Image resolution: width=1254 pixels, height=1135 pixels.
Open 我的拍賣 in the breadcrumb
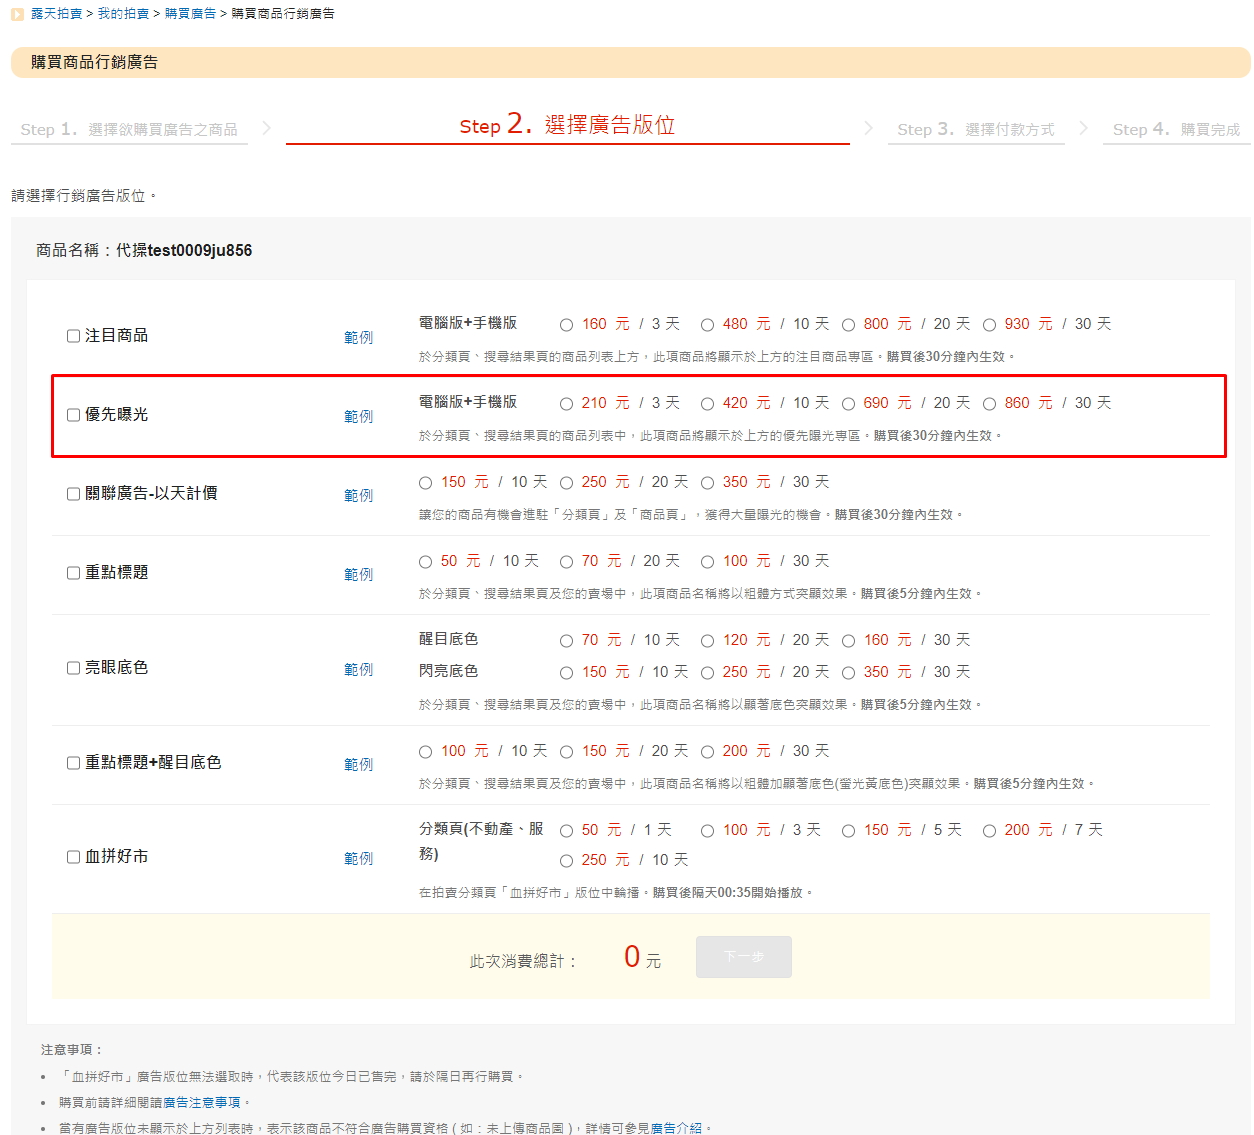click(x=123, y=14)
